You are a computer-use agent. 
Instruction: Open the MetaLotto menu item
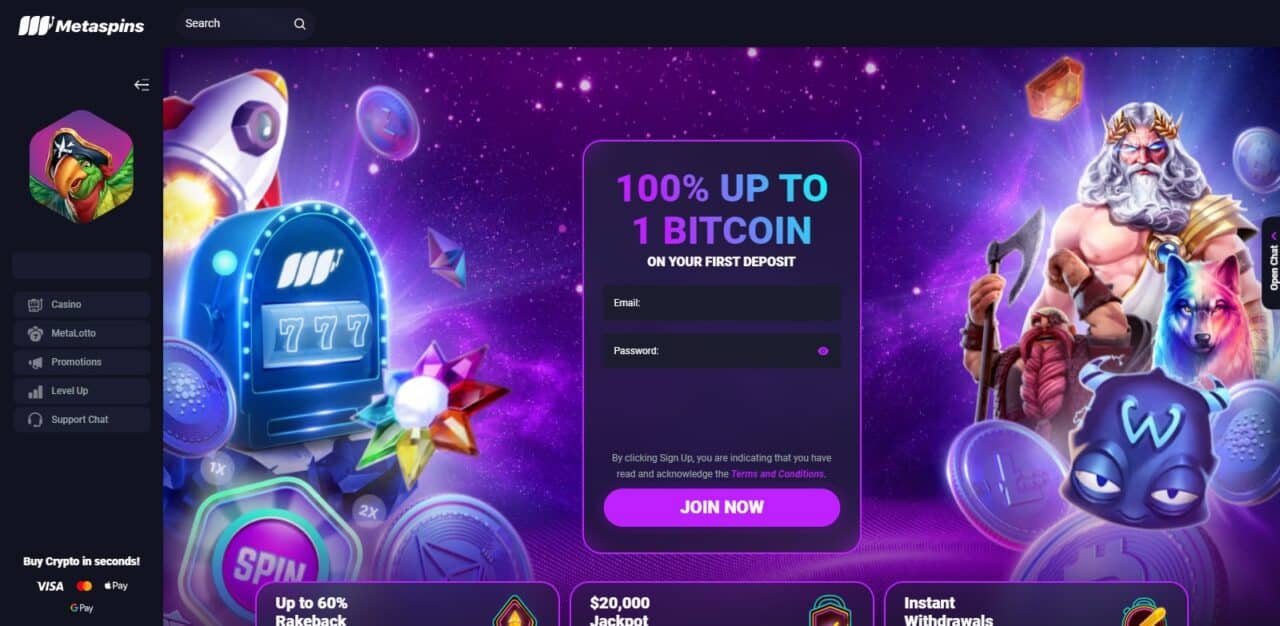(x=82, y=333)
